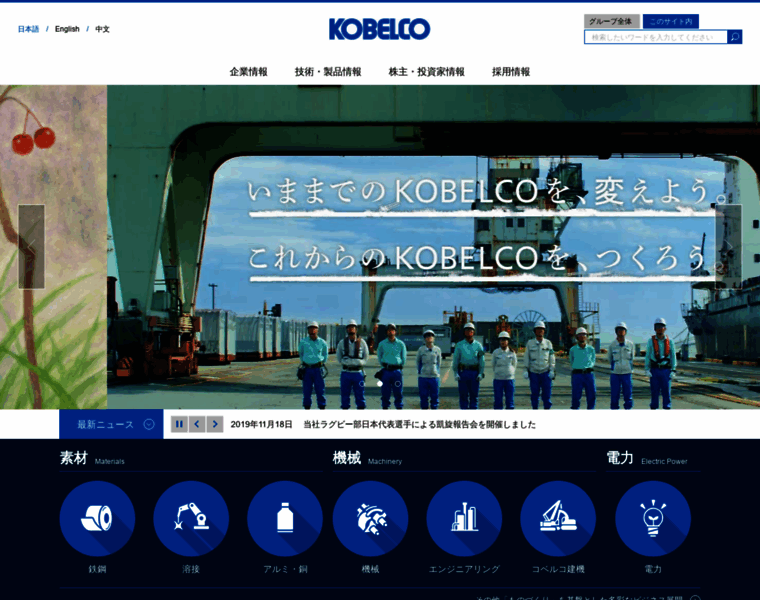Click the cherry illustration slide thumbnail
This screenshot has height=600, width=760.
[53, 247]
